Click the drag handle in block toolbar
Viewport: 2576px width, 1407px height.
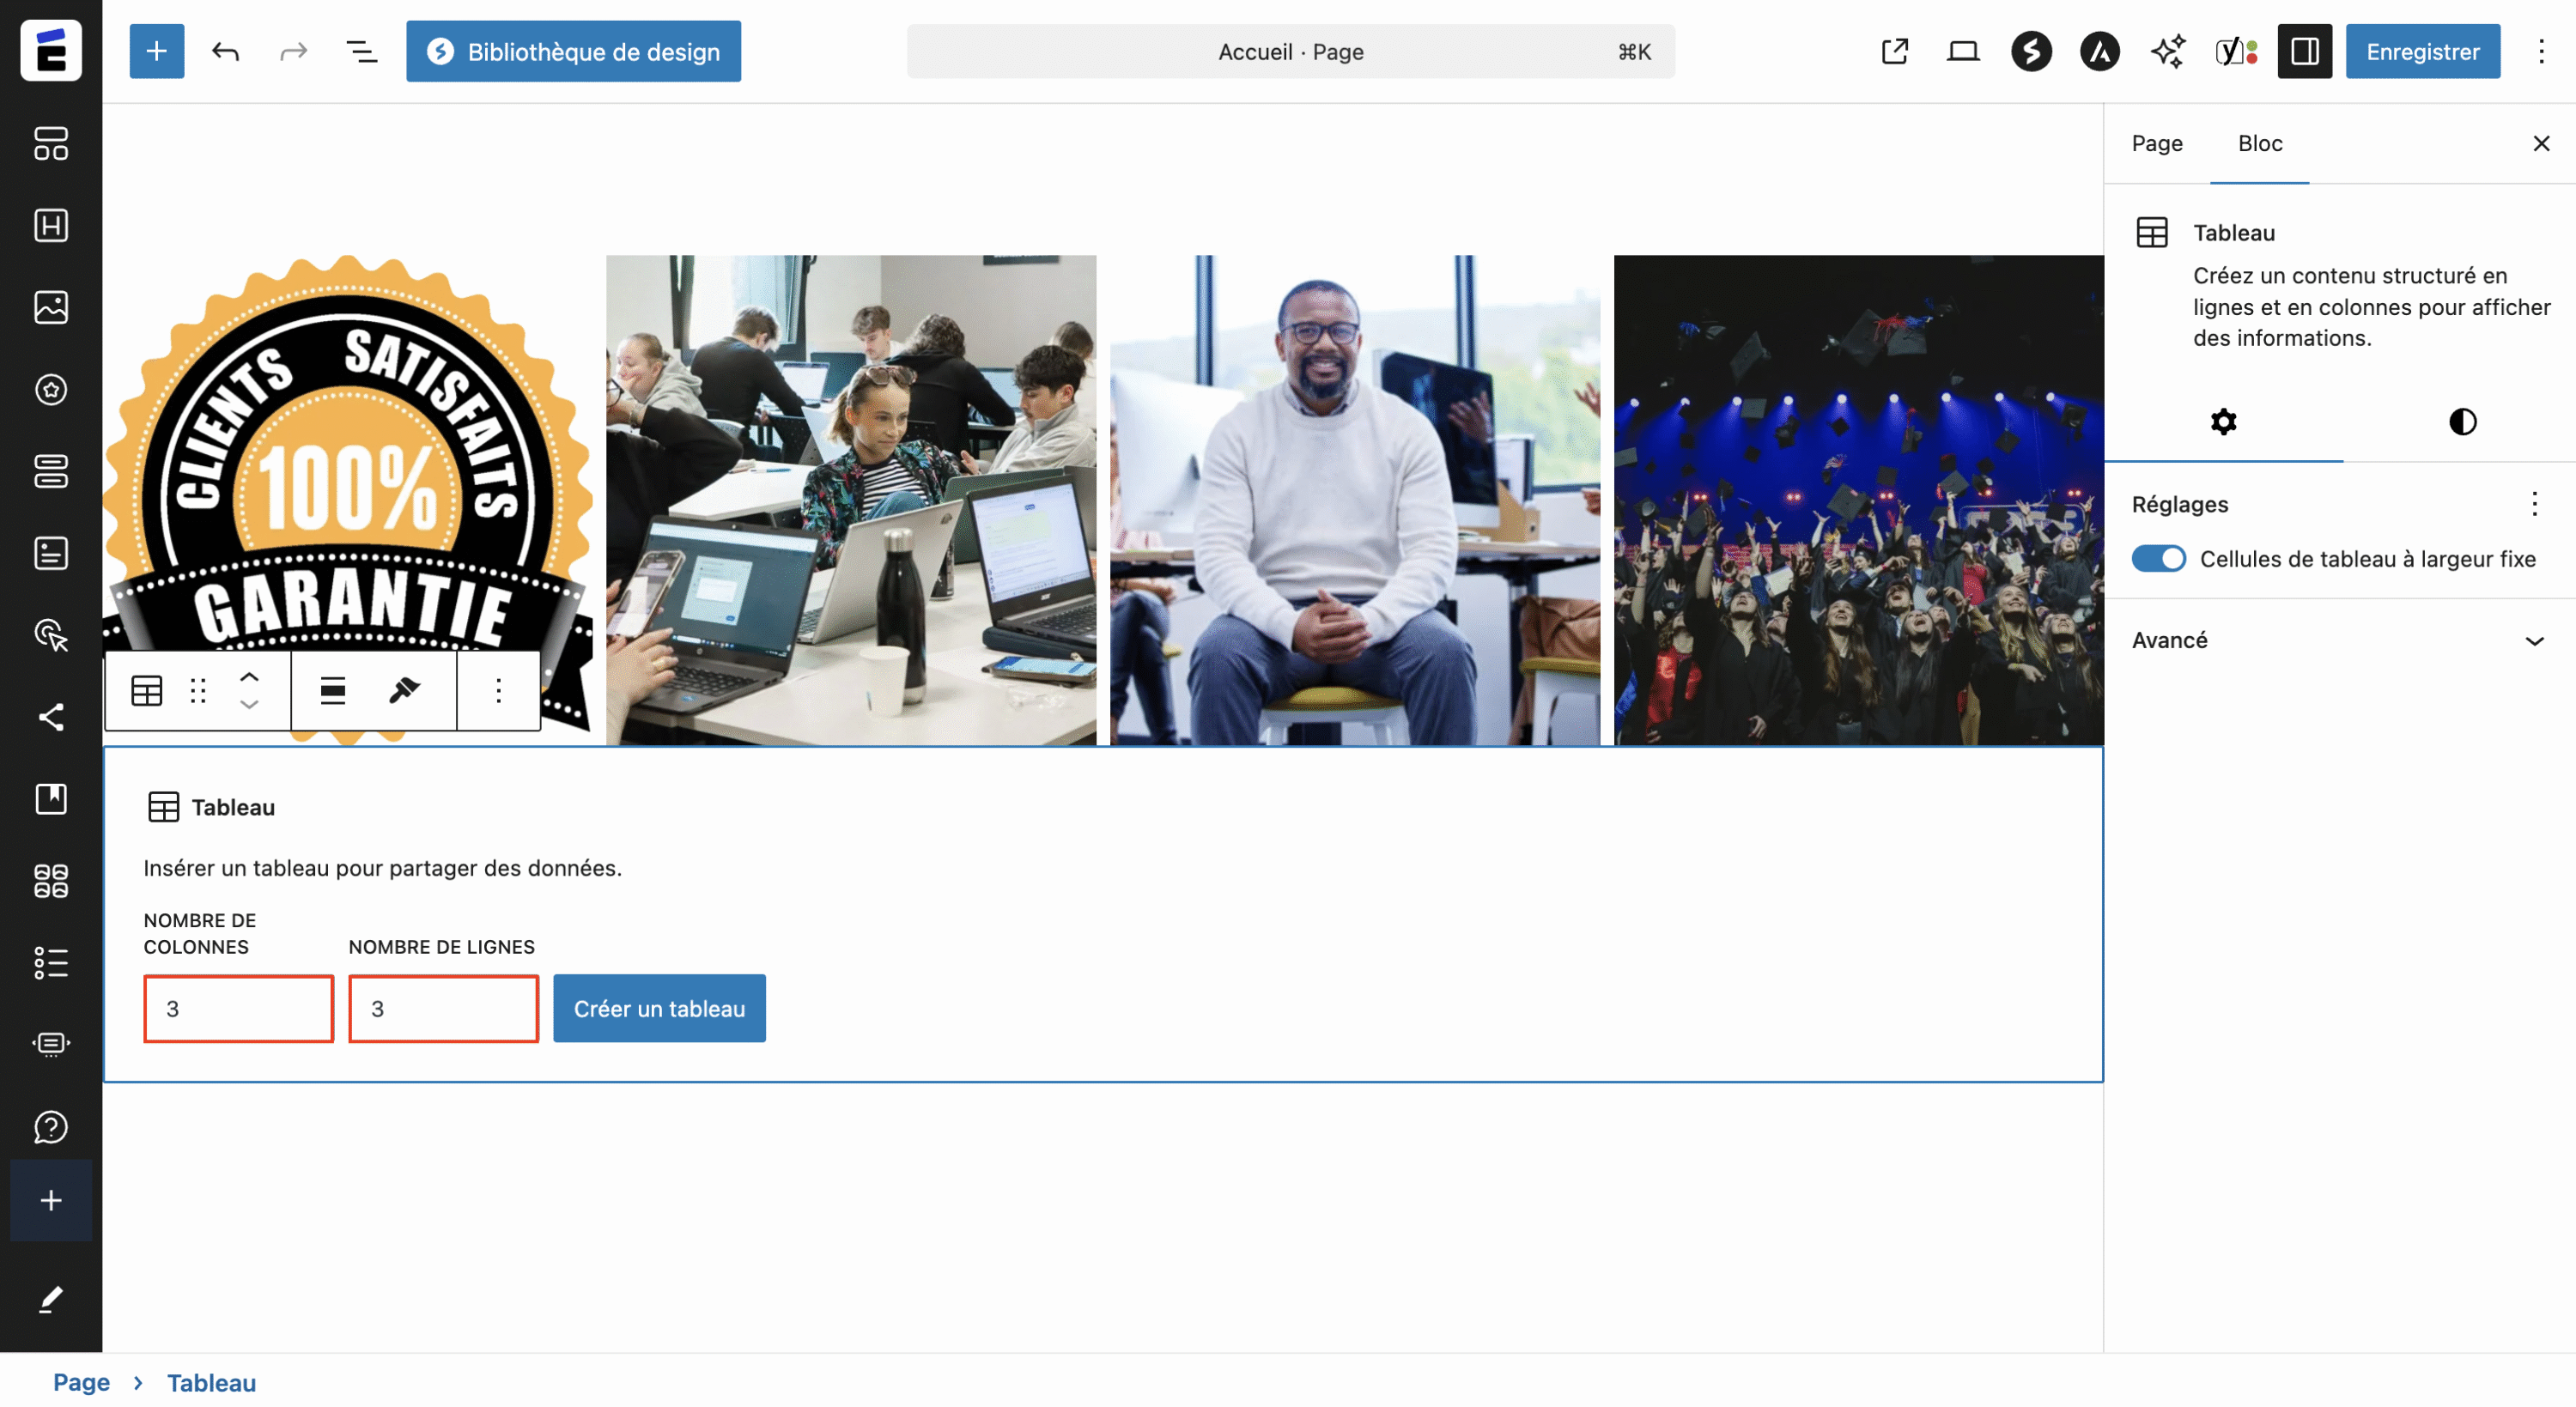click(x=198, y=690)
